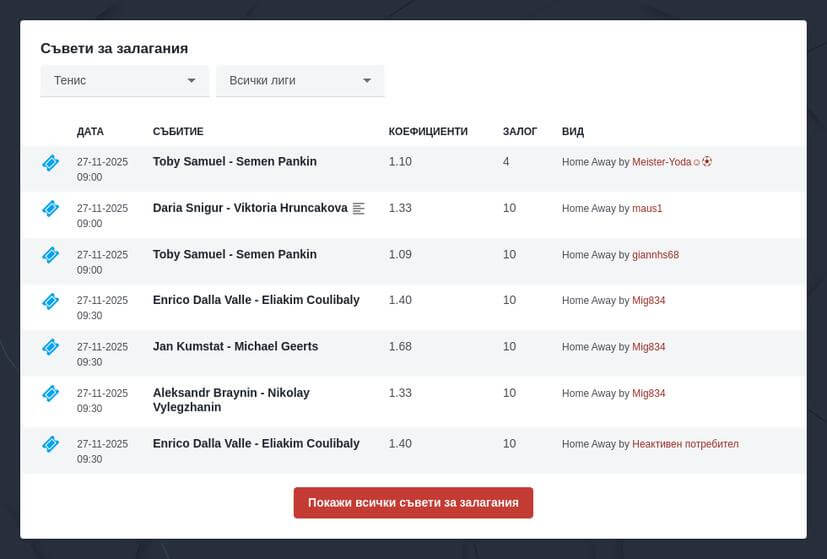Screen dimensions: 827x559
Task: Open giannhs68 user link
Action: [655, 255]
